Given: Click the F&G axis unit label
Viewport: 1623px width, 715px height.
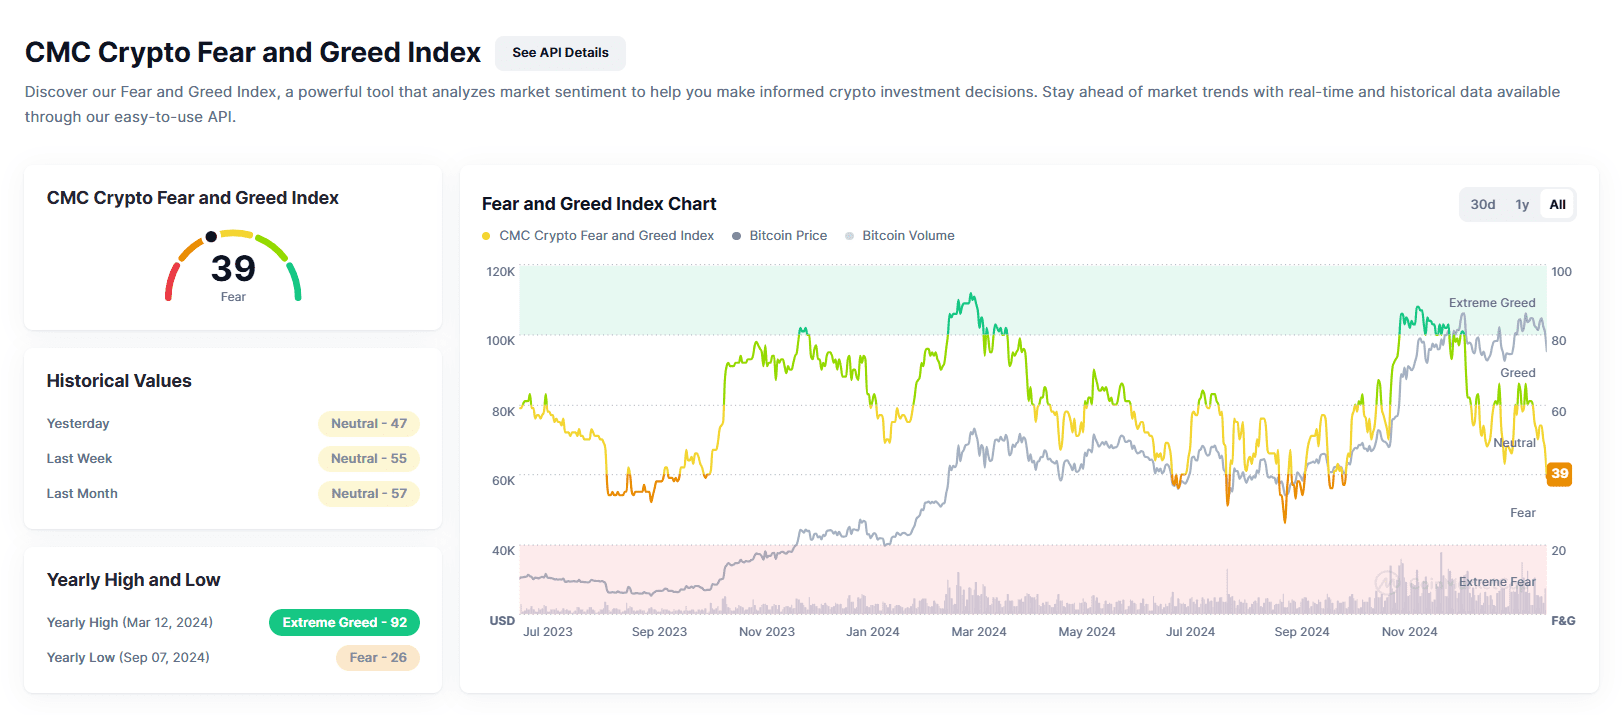Looking at the screenshot, I should [1563, 621].
